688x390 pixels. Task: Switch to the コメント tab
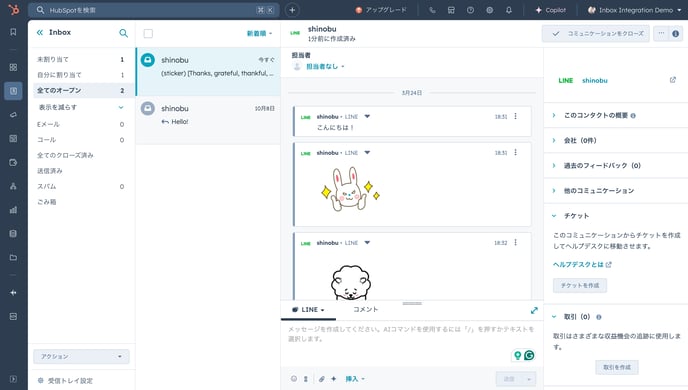click(x=366, y=309)
